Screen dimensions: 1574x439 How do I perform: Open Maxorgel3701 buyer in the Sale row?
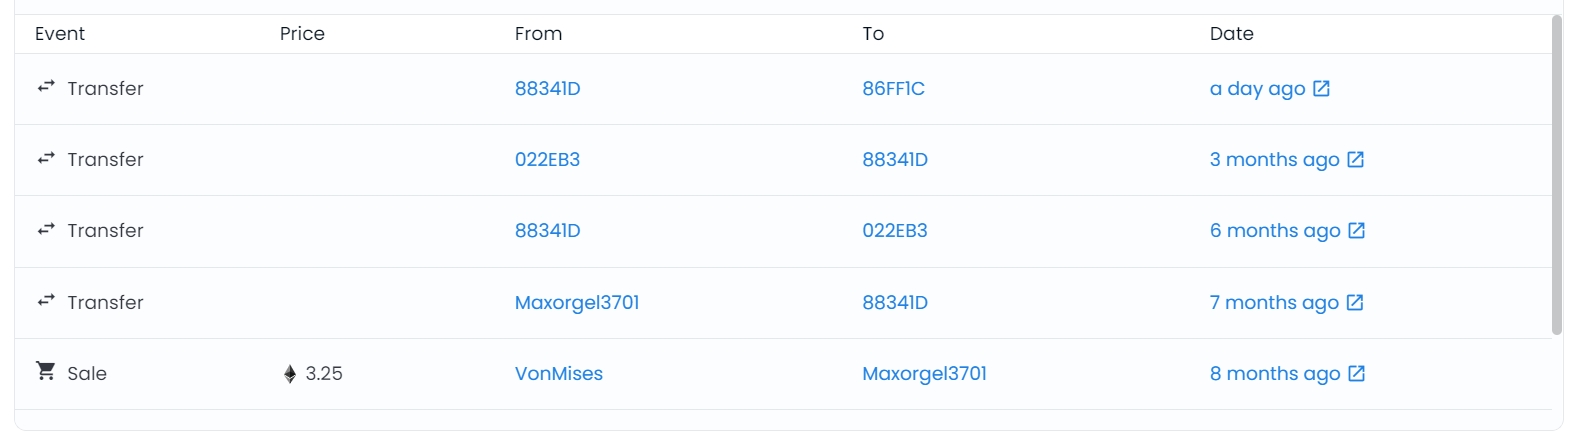click(924, 374)
